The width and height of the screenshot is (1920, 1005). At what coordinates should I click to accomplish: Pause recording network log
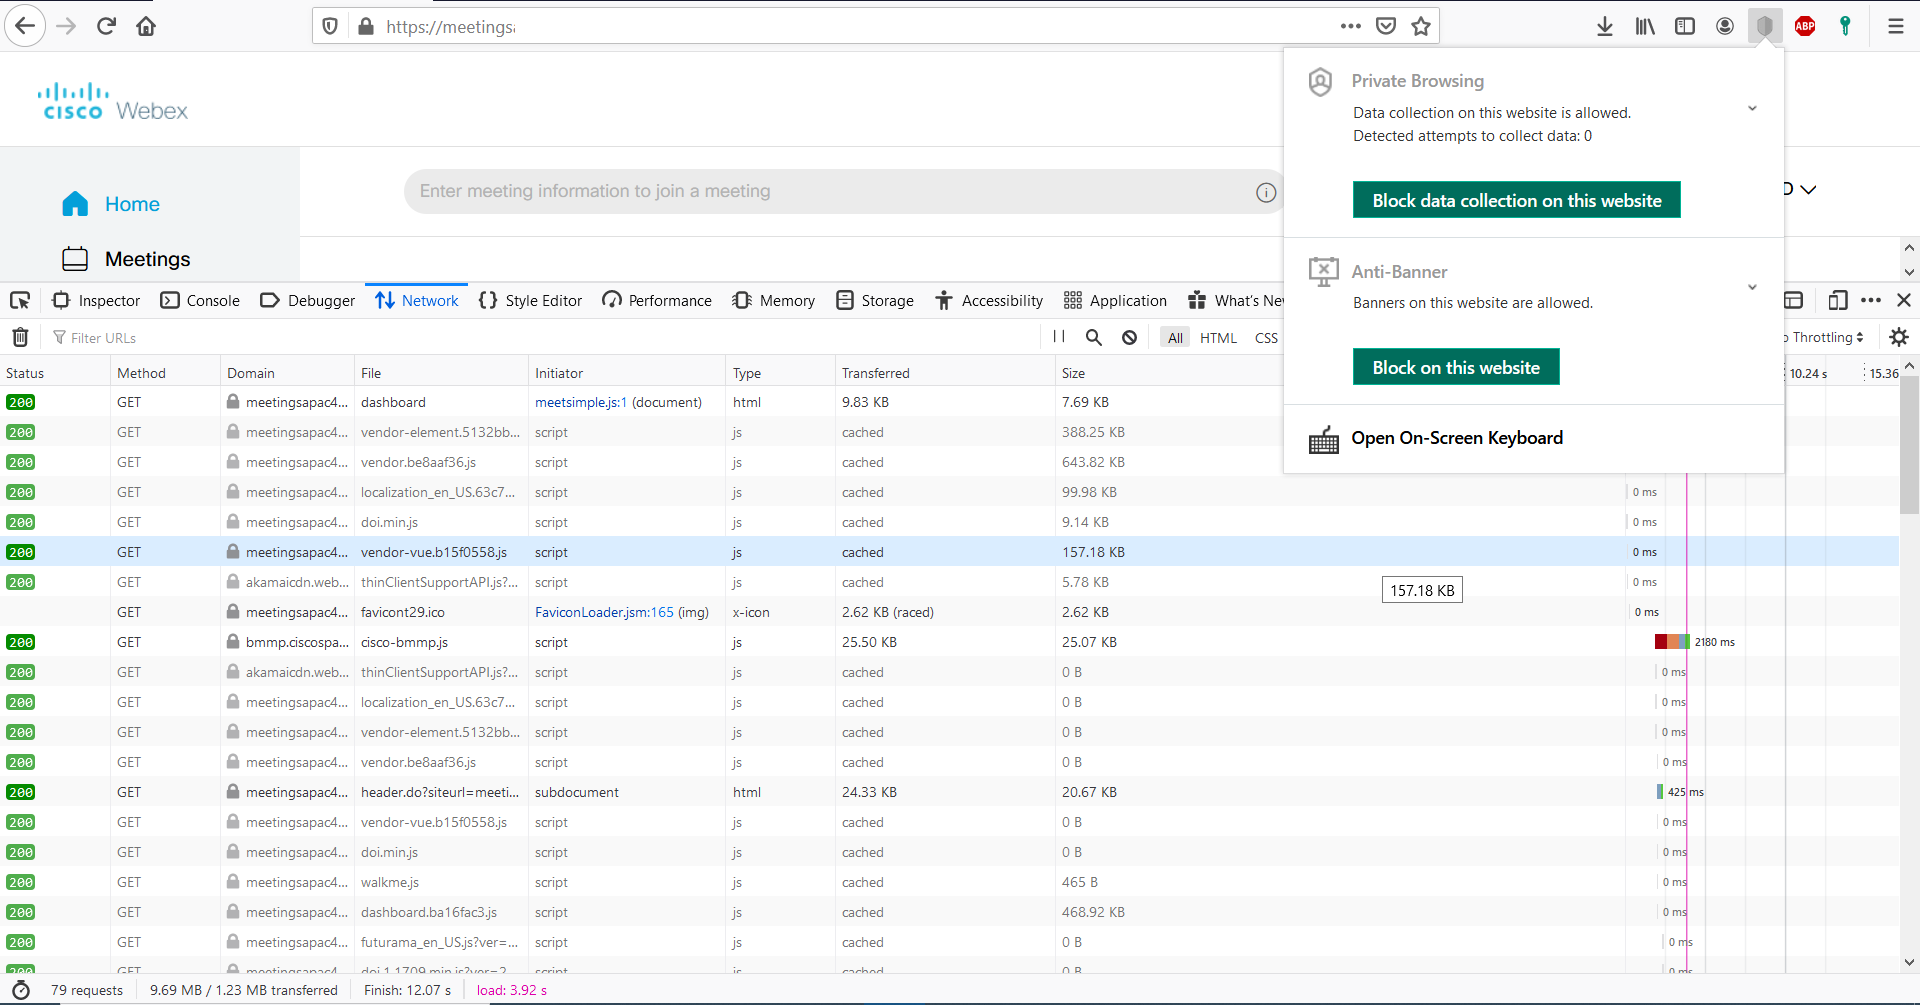click(x=1059, y=337)
